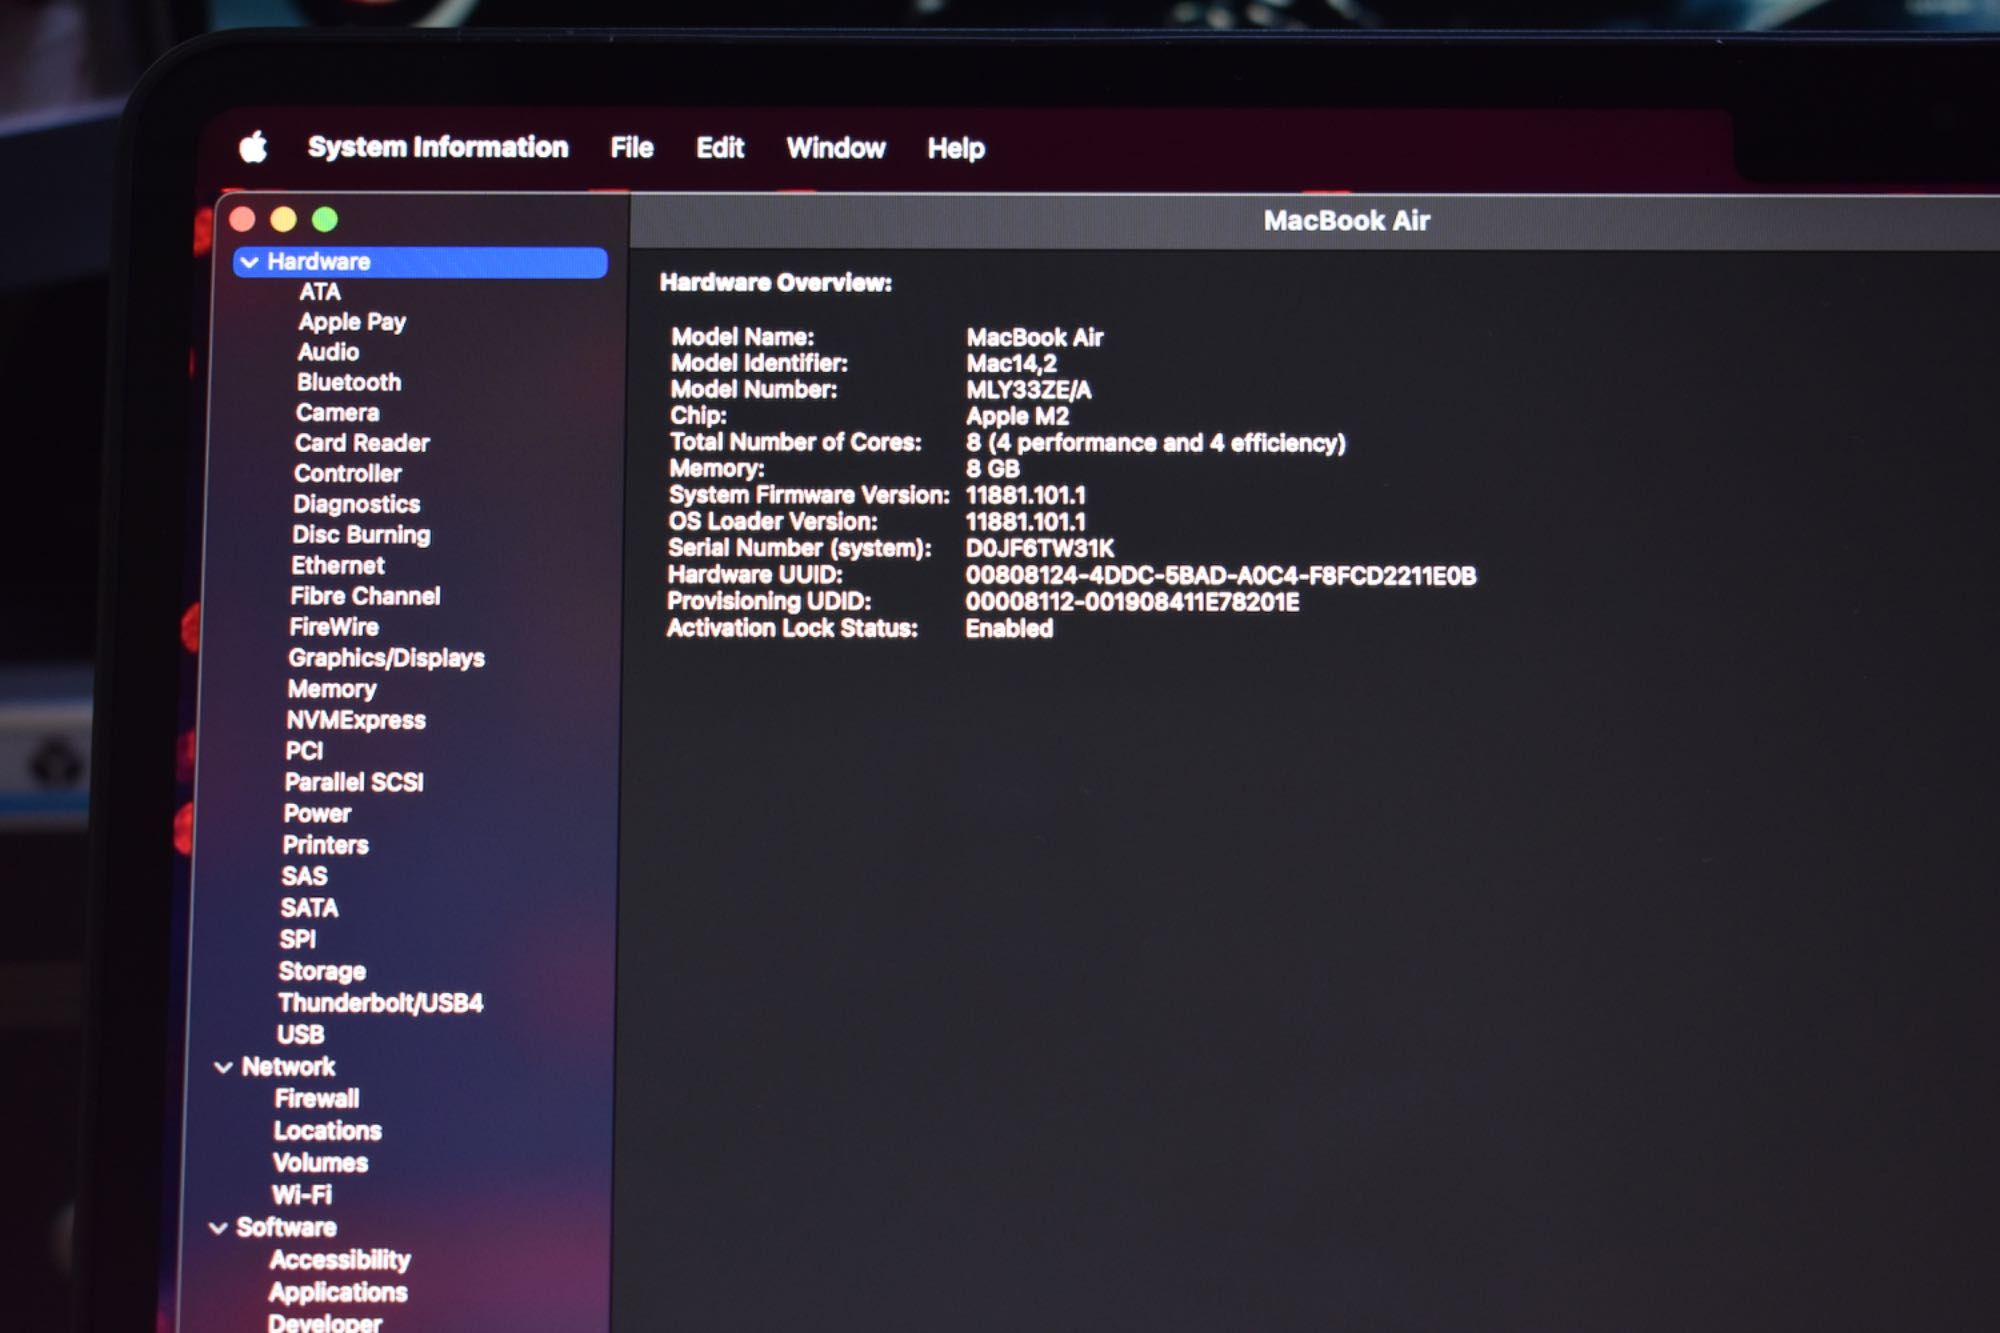Click the Provisioning UDID value
This screenshot has height=1333, width=2000.
[1132, 602]
